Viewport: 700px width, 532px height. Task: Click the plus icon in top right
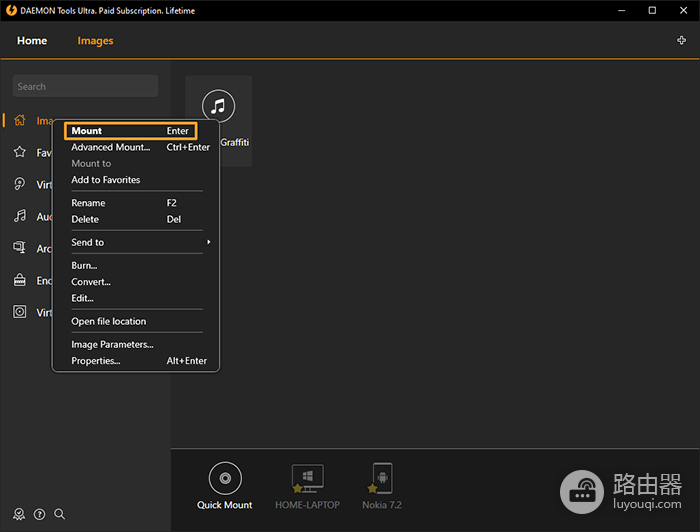[x=681, y=41]
